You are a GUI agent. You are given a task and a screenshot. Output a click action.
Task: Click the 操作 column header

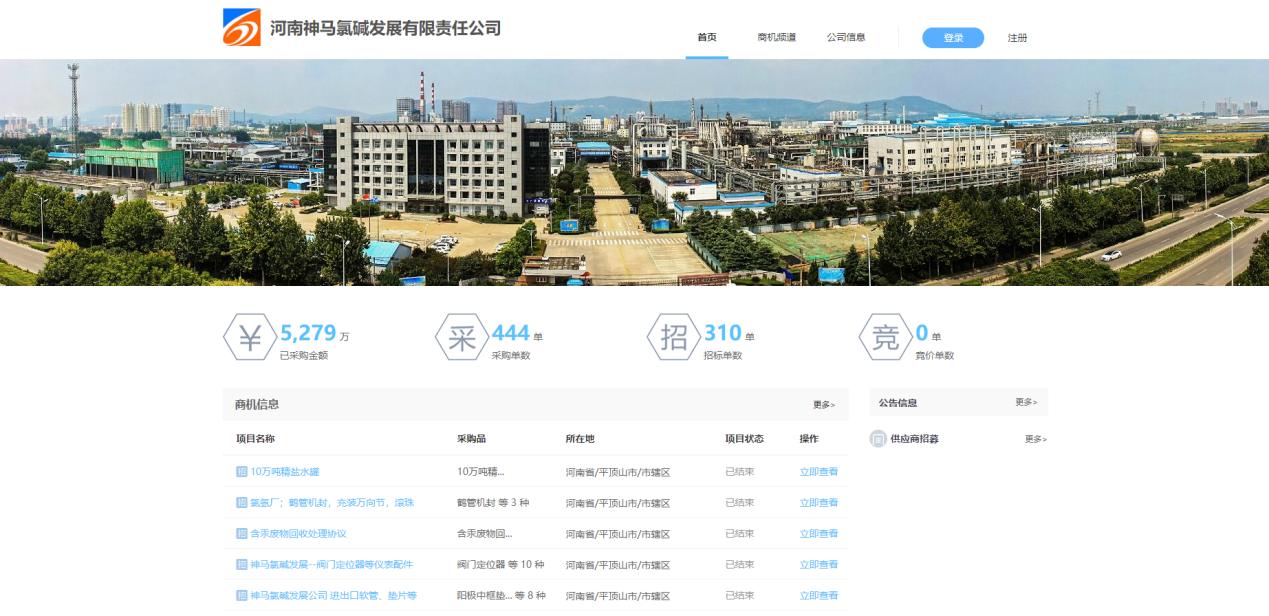pyautogui.click(x=809, y=439)
